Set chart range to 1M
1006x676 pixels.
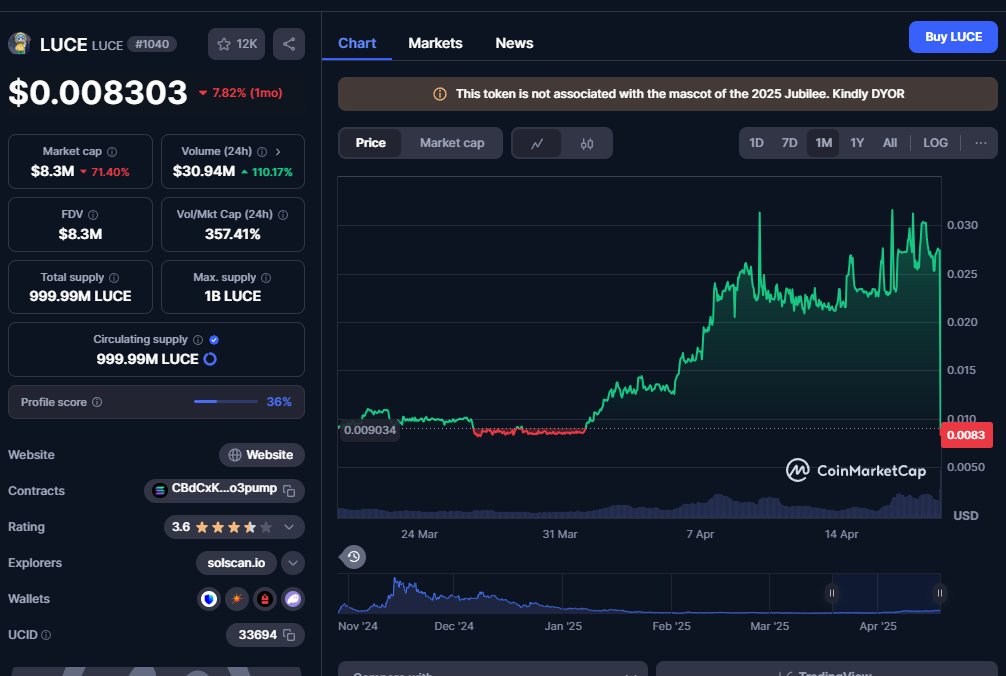pyautogui.click(x=823, y=143)
